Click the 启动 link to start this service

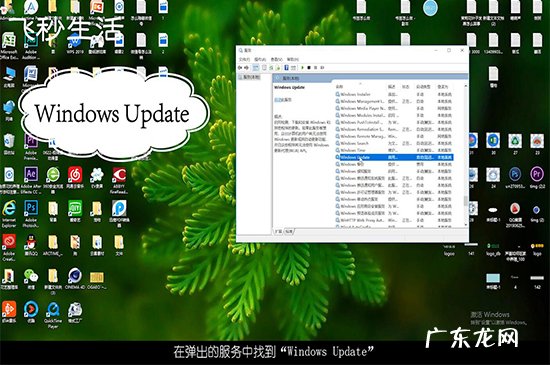[x=277, y=100]
